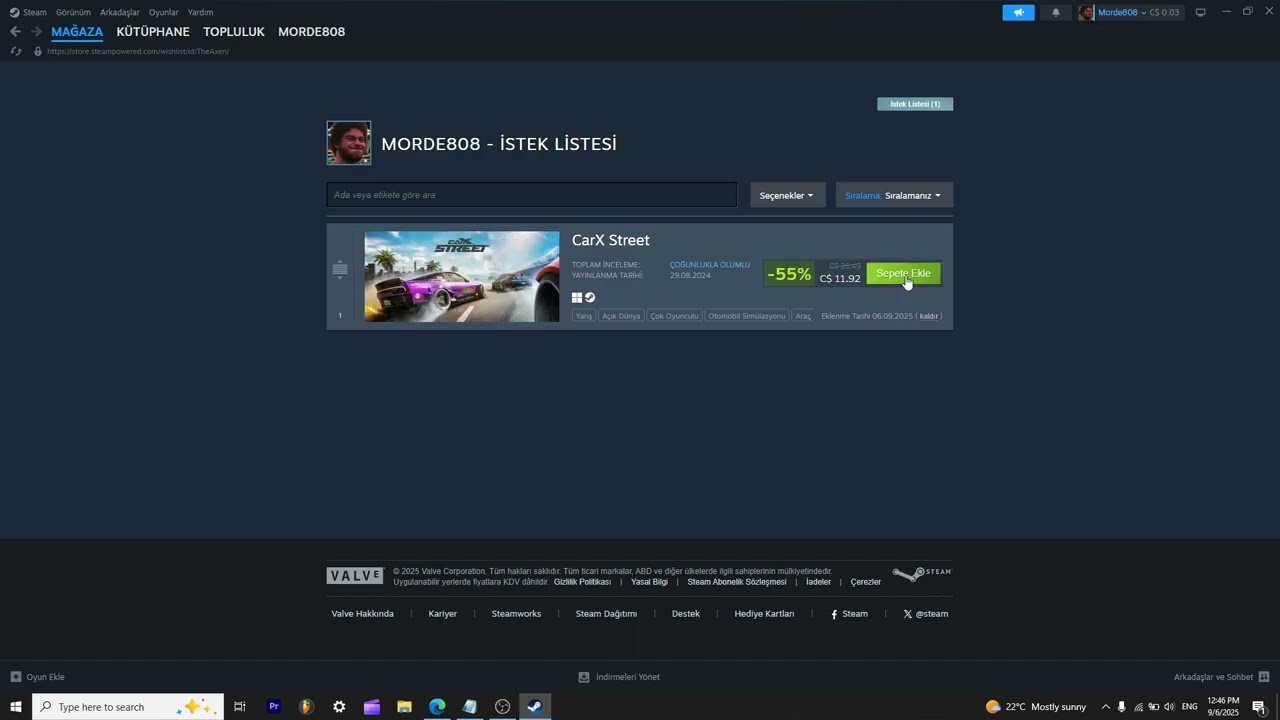Image resolution: width=1280 pixels, height=720 pixels.
Task: Open İadeler link
Action: [818, 582]
